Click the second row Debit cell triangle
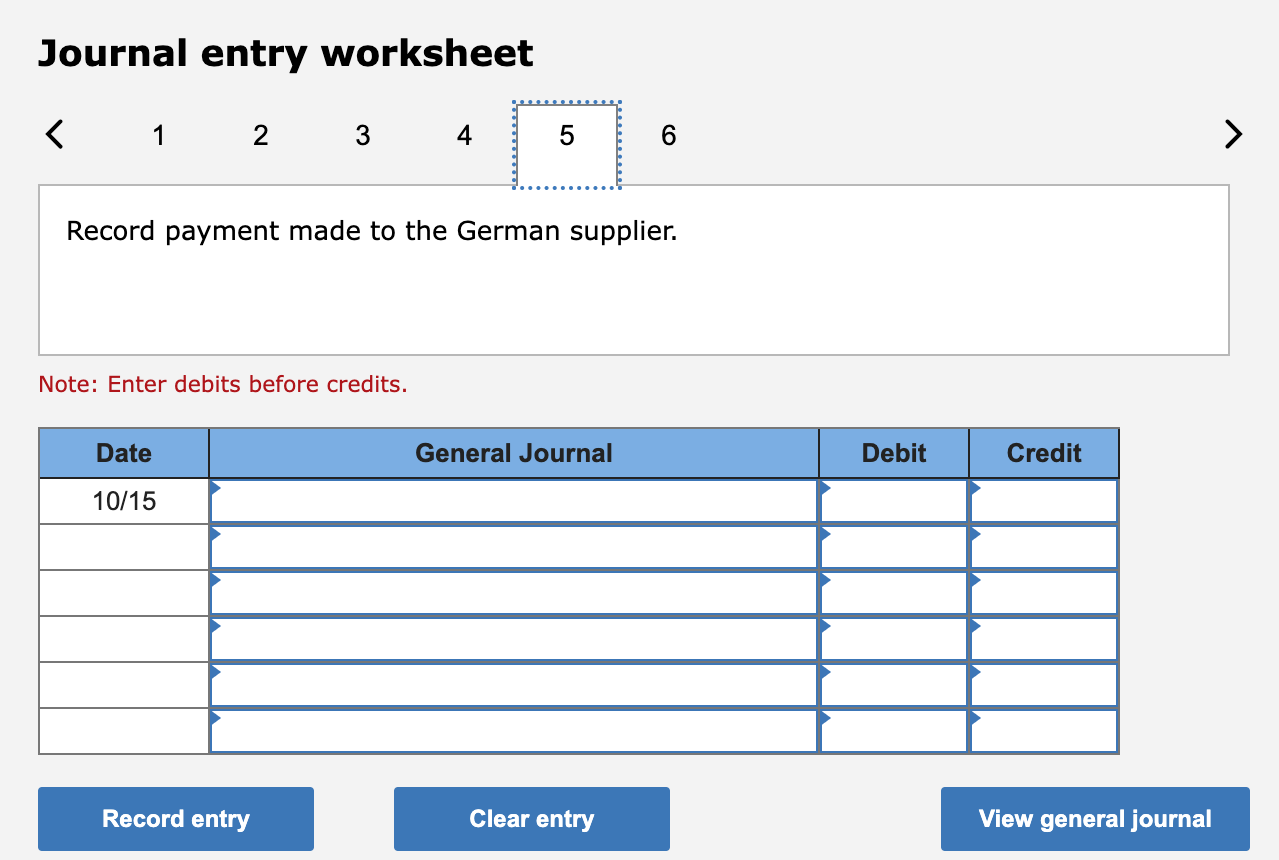1279x860 pixels. (825, 533)
